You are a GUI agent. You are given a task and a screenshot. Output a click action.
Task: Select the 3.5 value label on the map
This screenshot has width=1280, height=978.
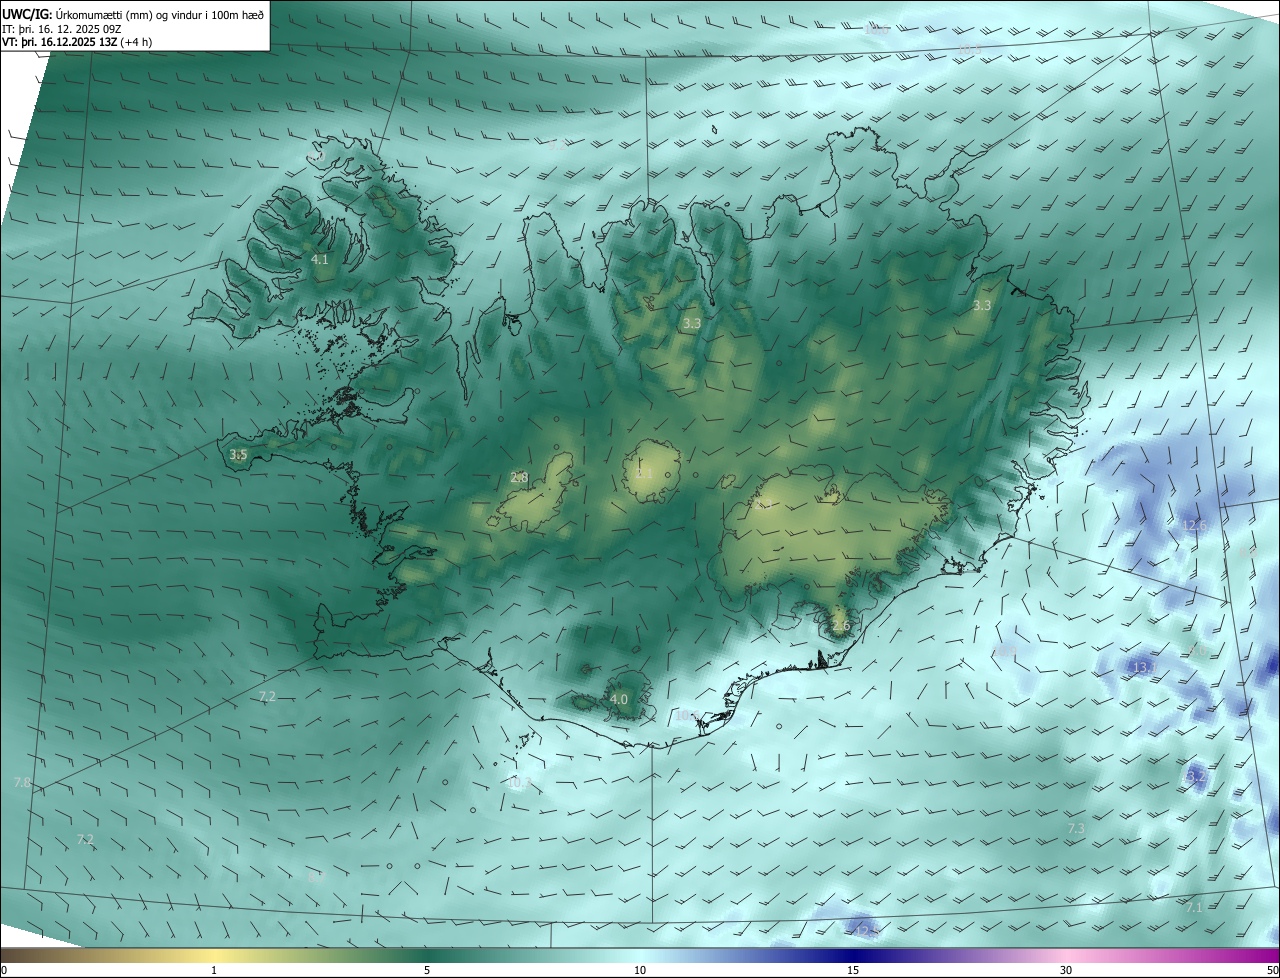point(238,454)
